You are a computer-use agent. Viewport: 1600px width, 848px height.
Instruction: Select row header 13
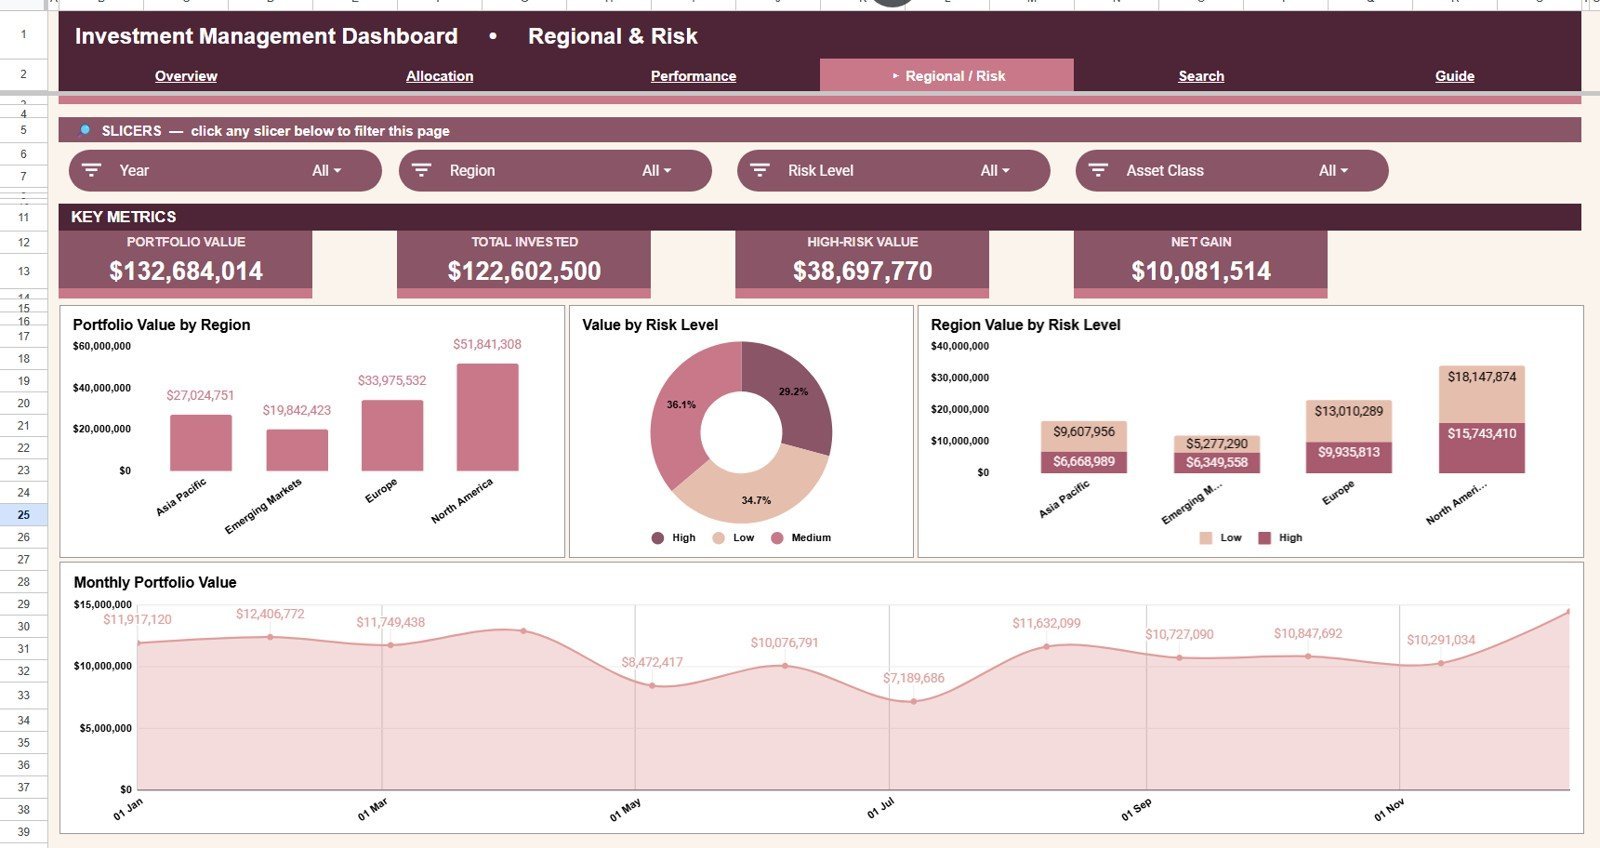pyautogui.click(x=23, y=271)
